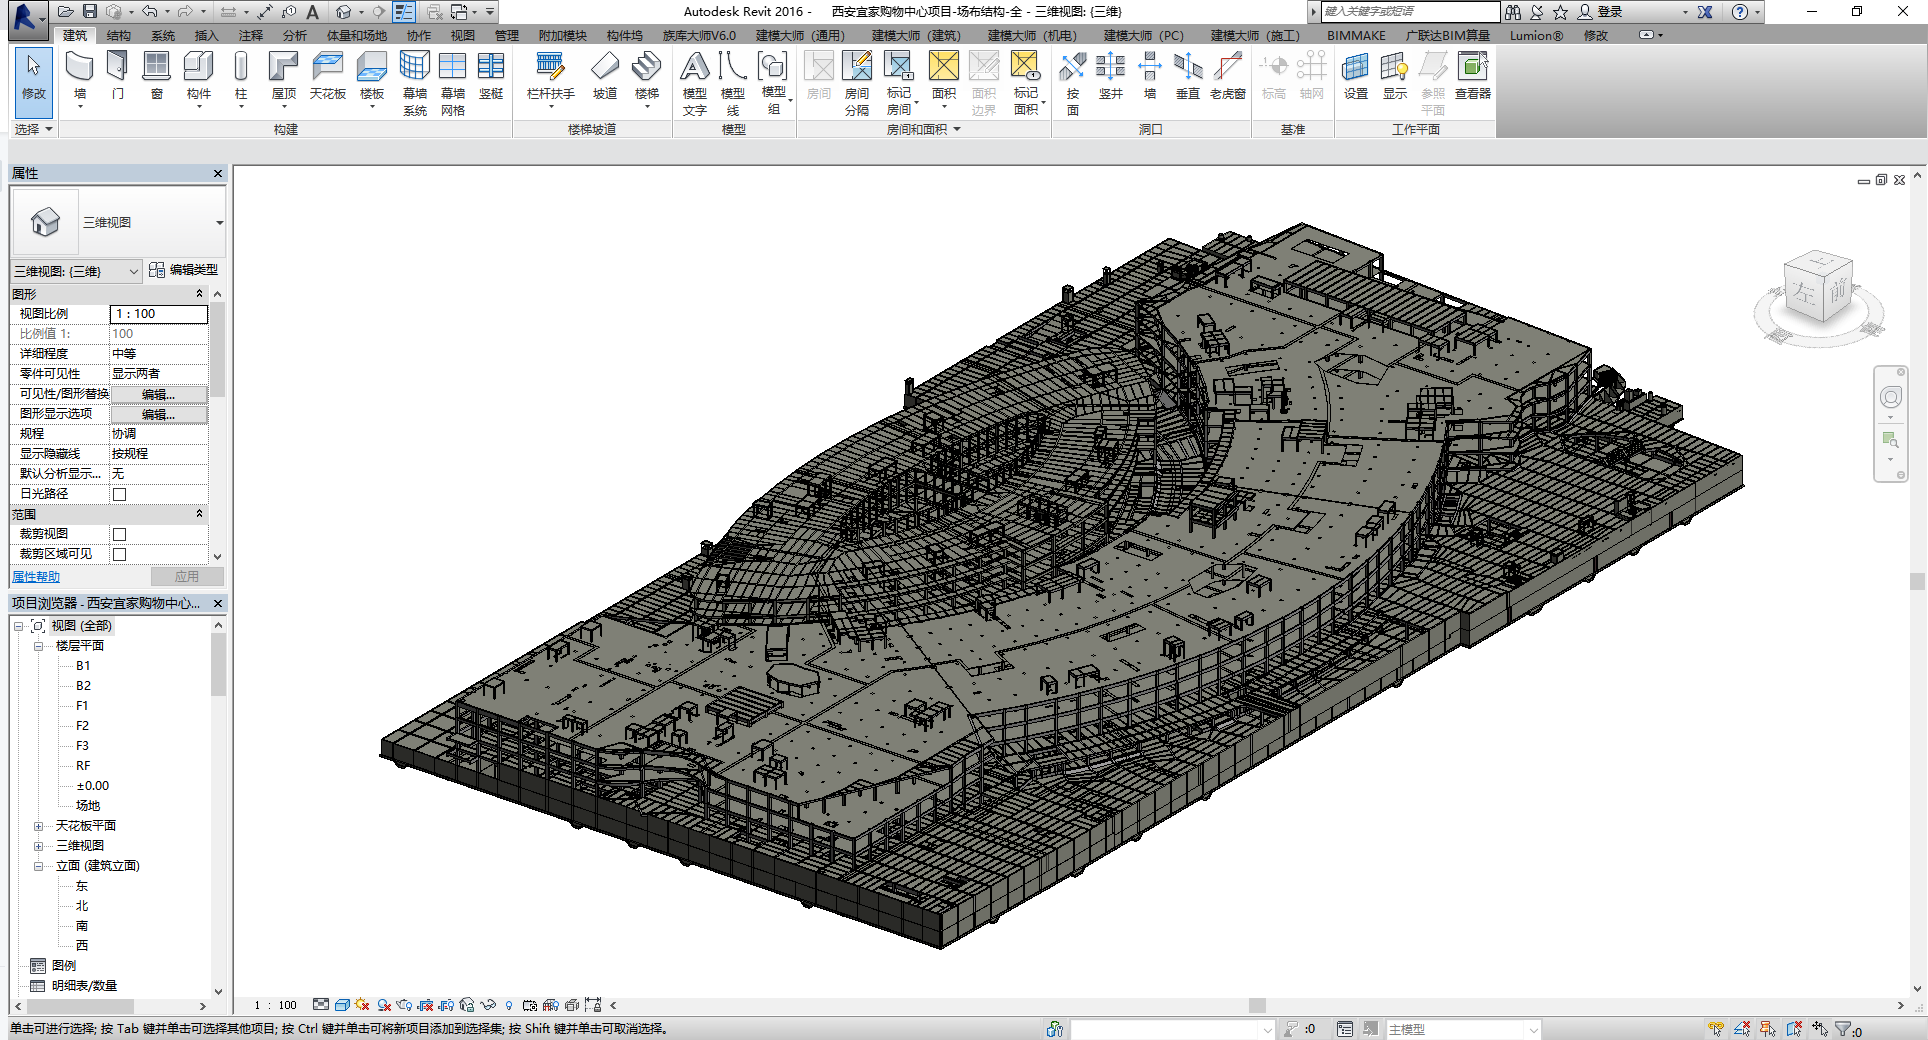Select the Model Text (模型文字) tool
This screenshot has width=1928, height=1040.
point(695,84)
